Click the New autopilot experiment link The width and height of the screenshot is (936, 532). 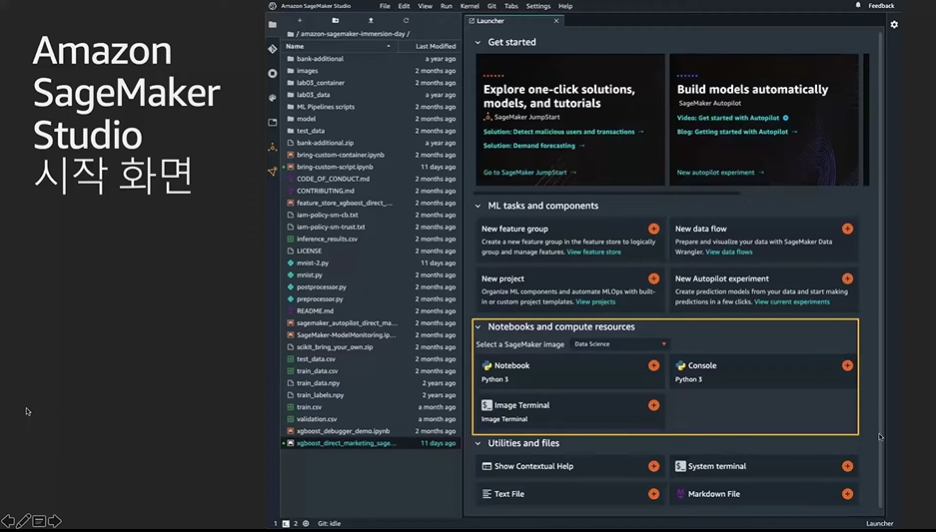tap(720, 173)
